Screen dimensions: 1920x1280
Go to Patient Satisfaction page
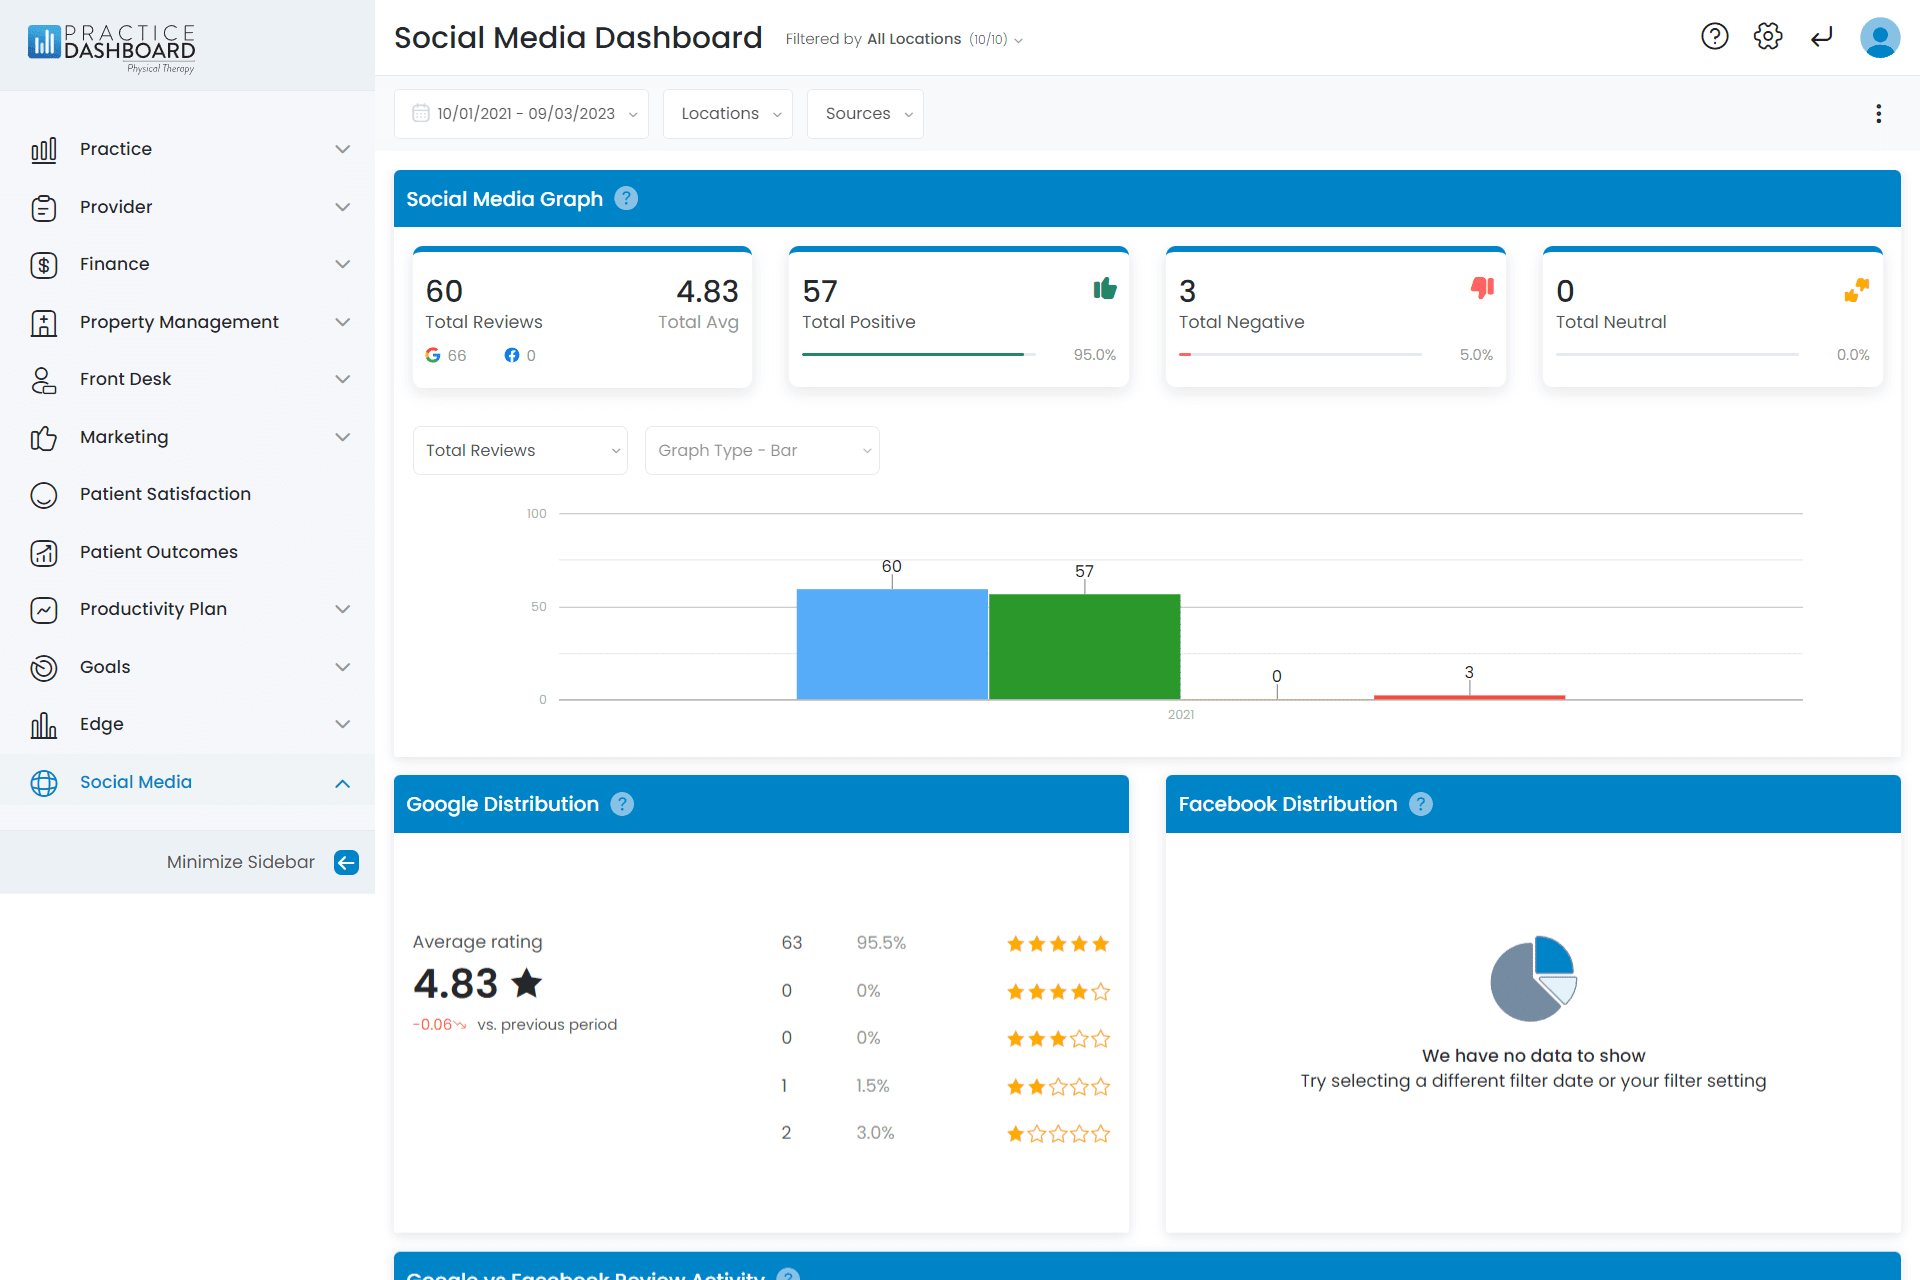(x=187, y=494)
